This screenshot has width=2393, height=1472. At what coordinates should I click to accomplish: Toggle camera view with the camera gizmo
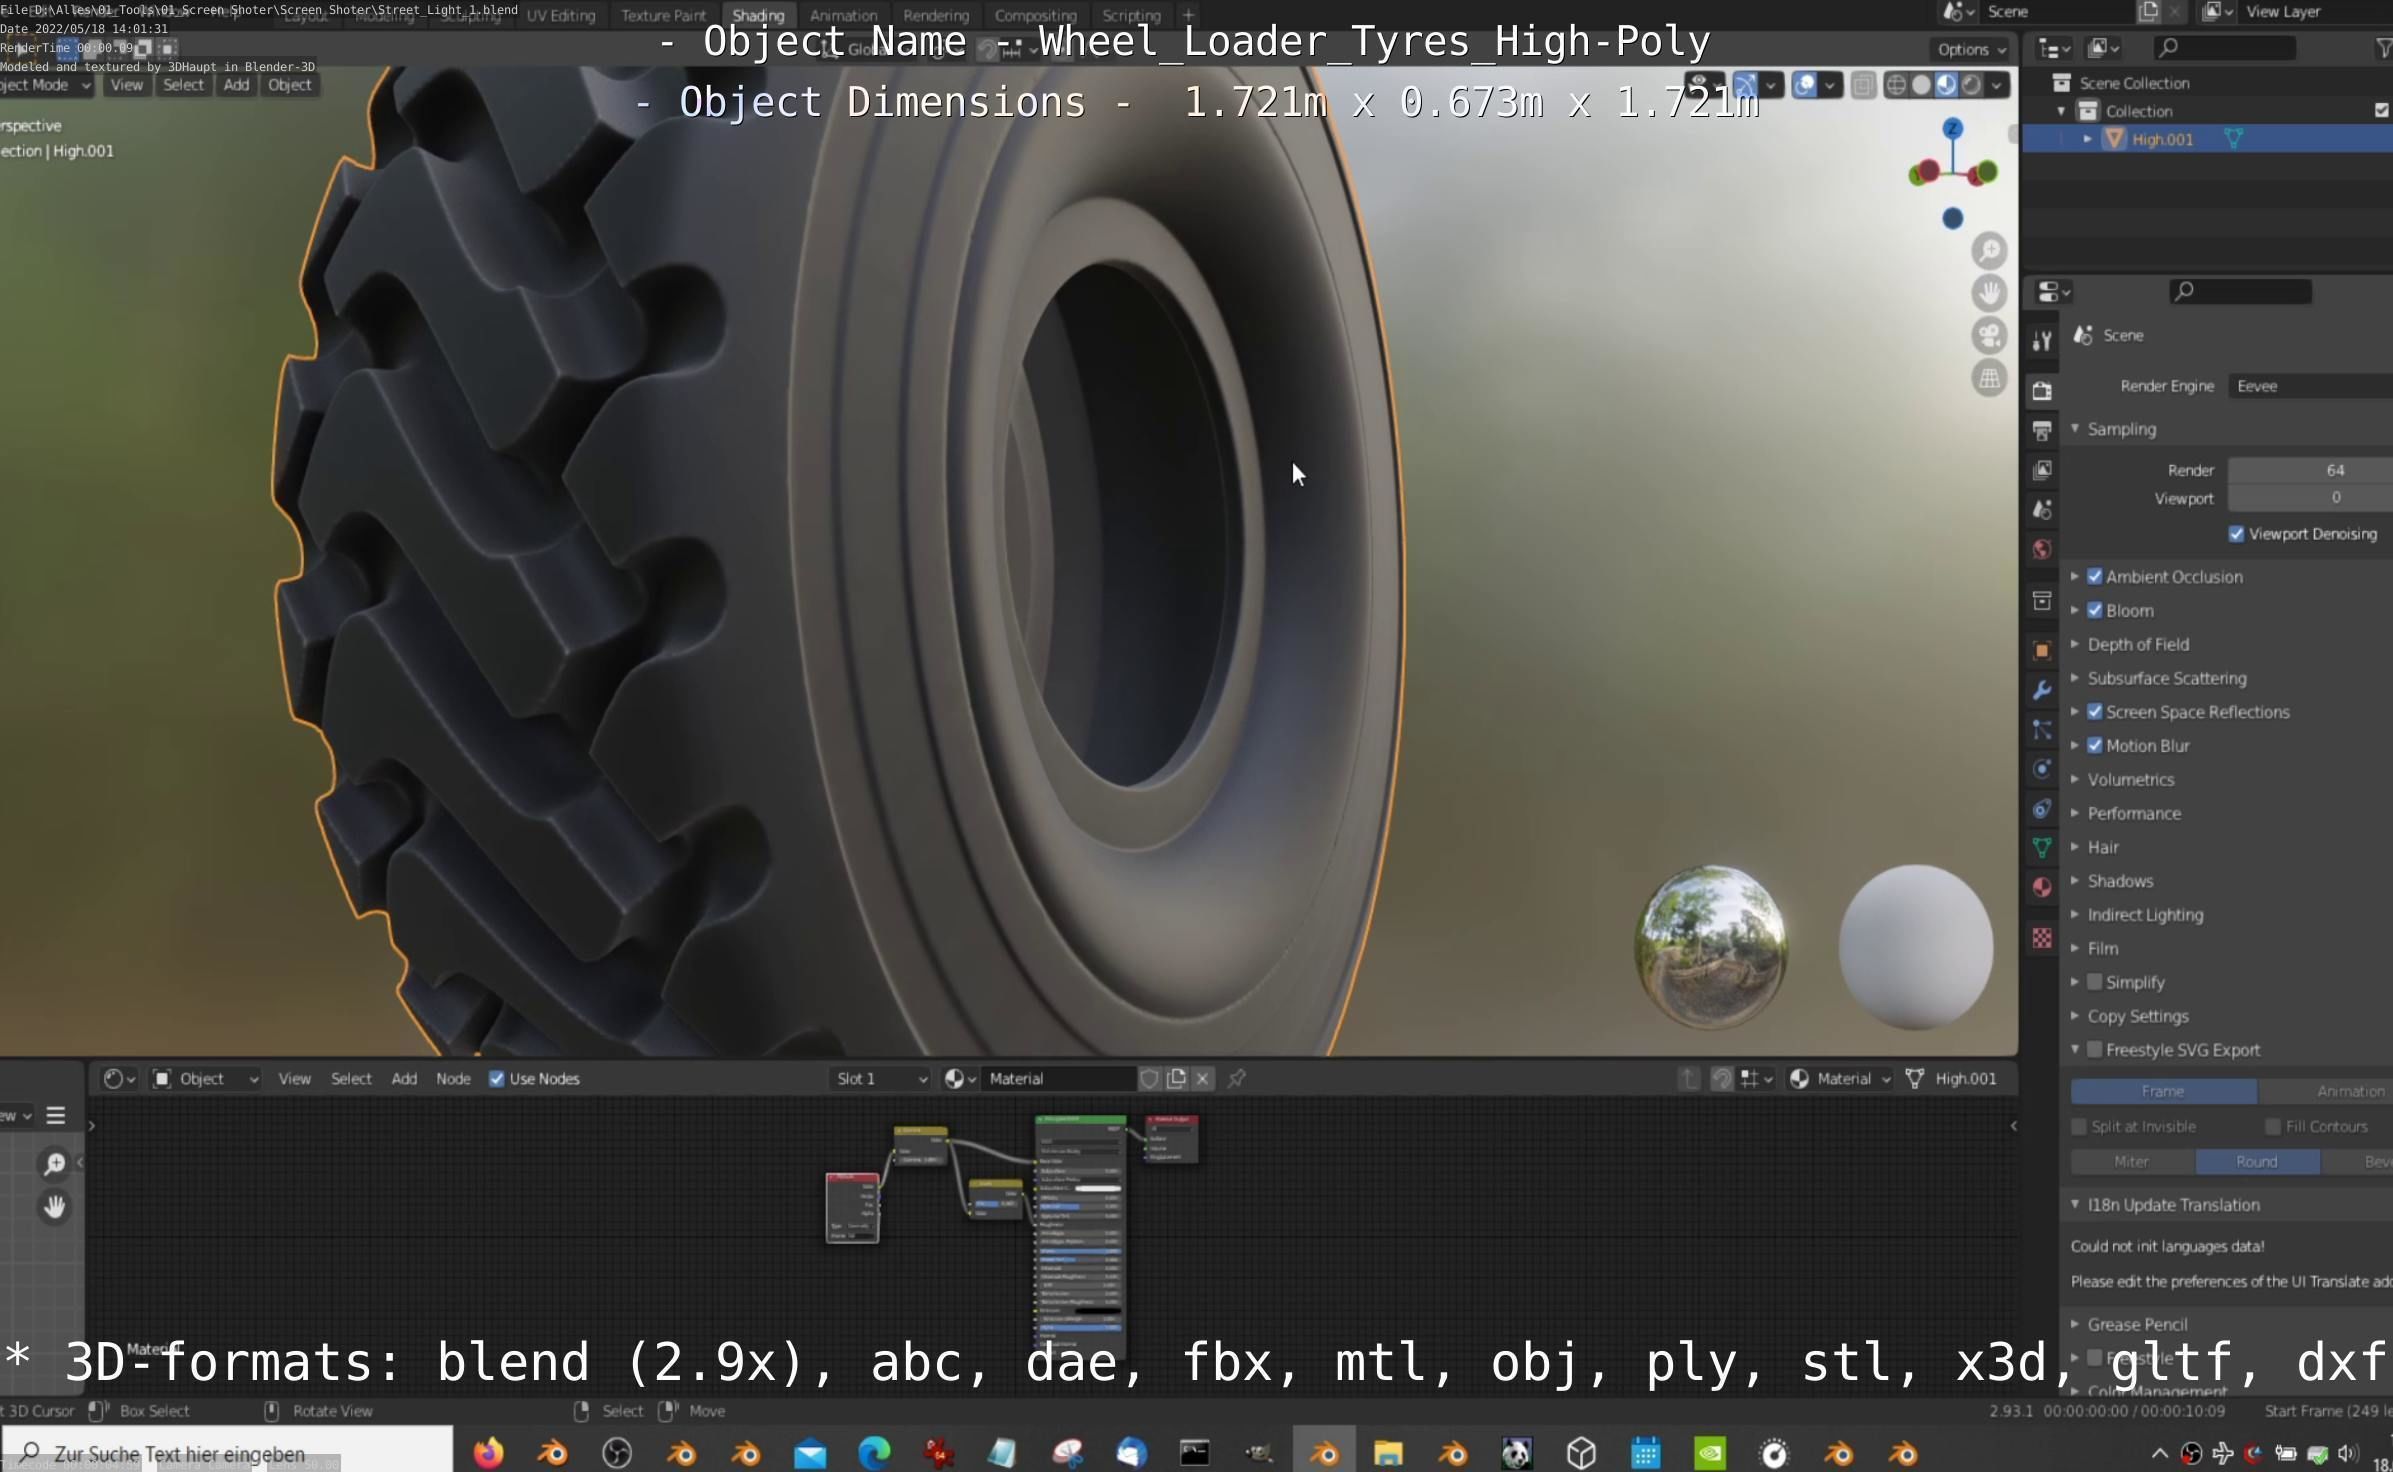pyautogui.click(x=1989, y=336)
